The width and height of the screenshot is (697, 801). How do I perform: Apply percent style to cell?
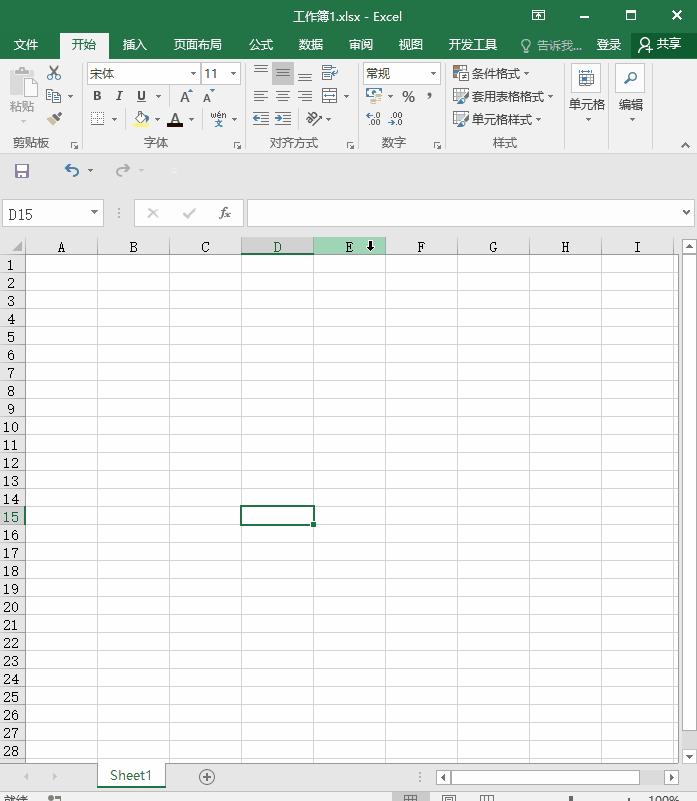408,97
